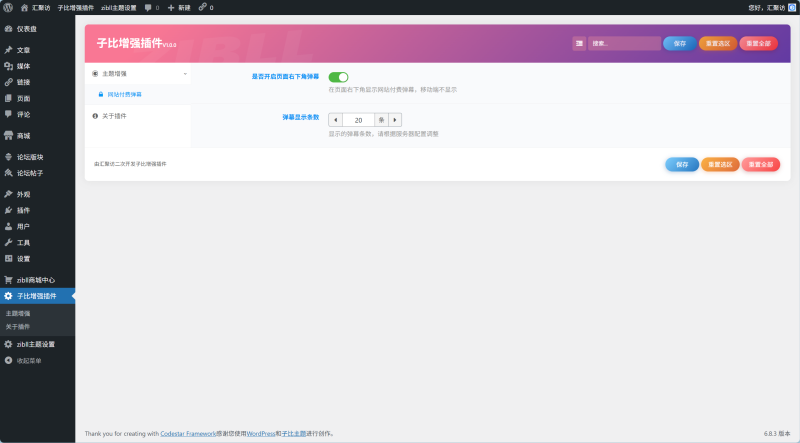Click the 搜索 search field in header
The height and width of the screenshot is (443, 800).
pyautogui.click(x=624, y=43)
